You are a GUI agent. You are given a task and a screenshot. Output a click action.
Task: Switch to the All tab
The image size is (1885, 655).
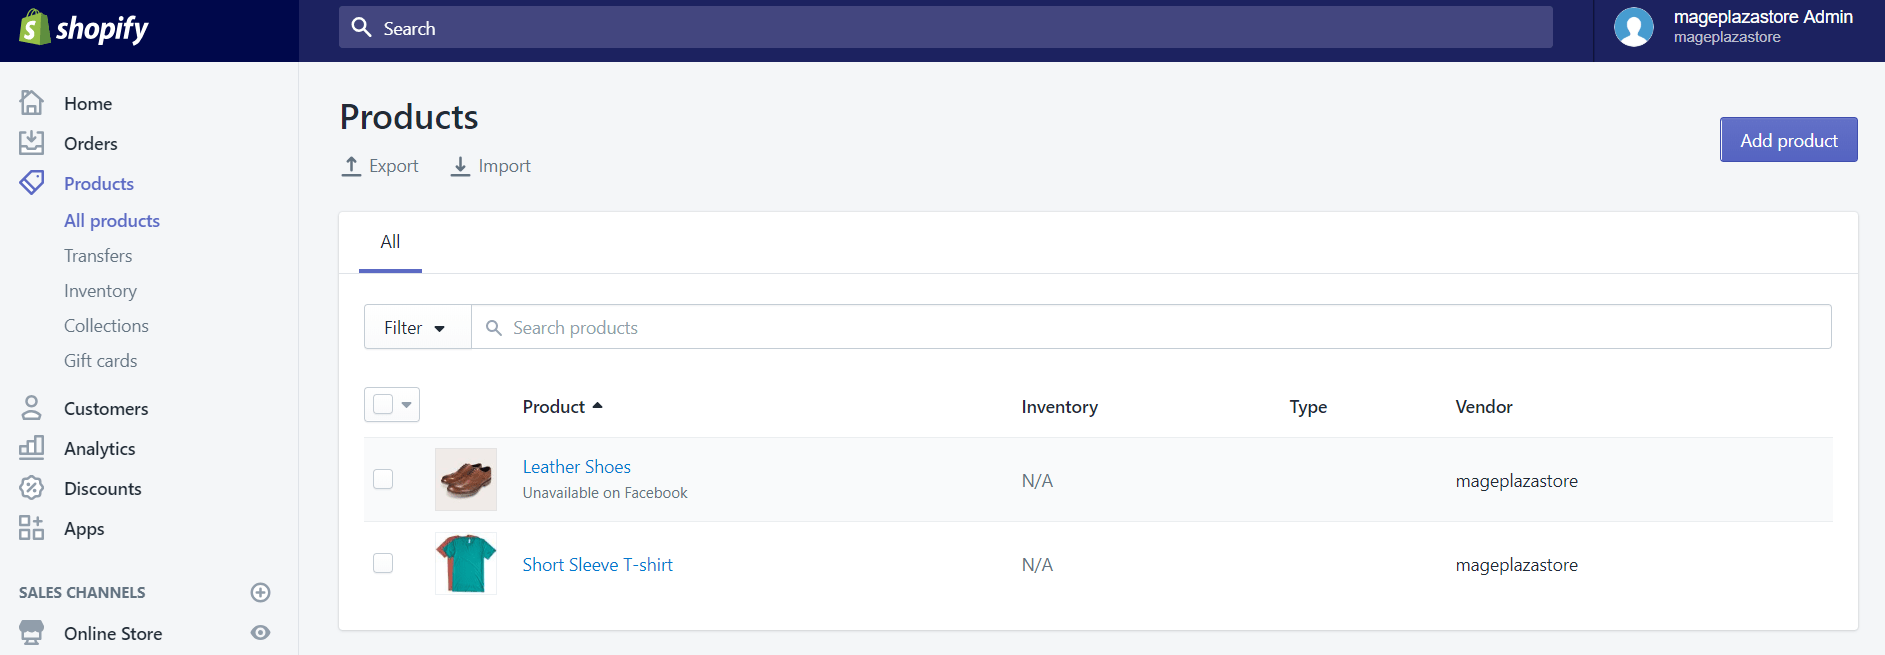(390, 242)
